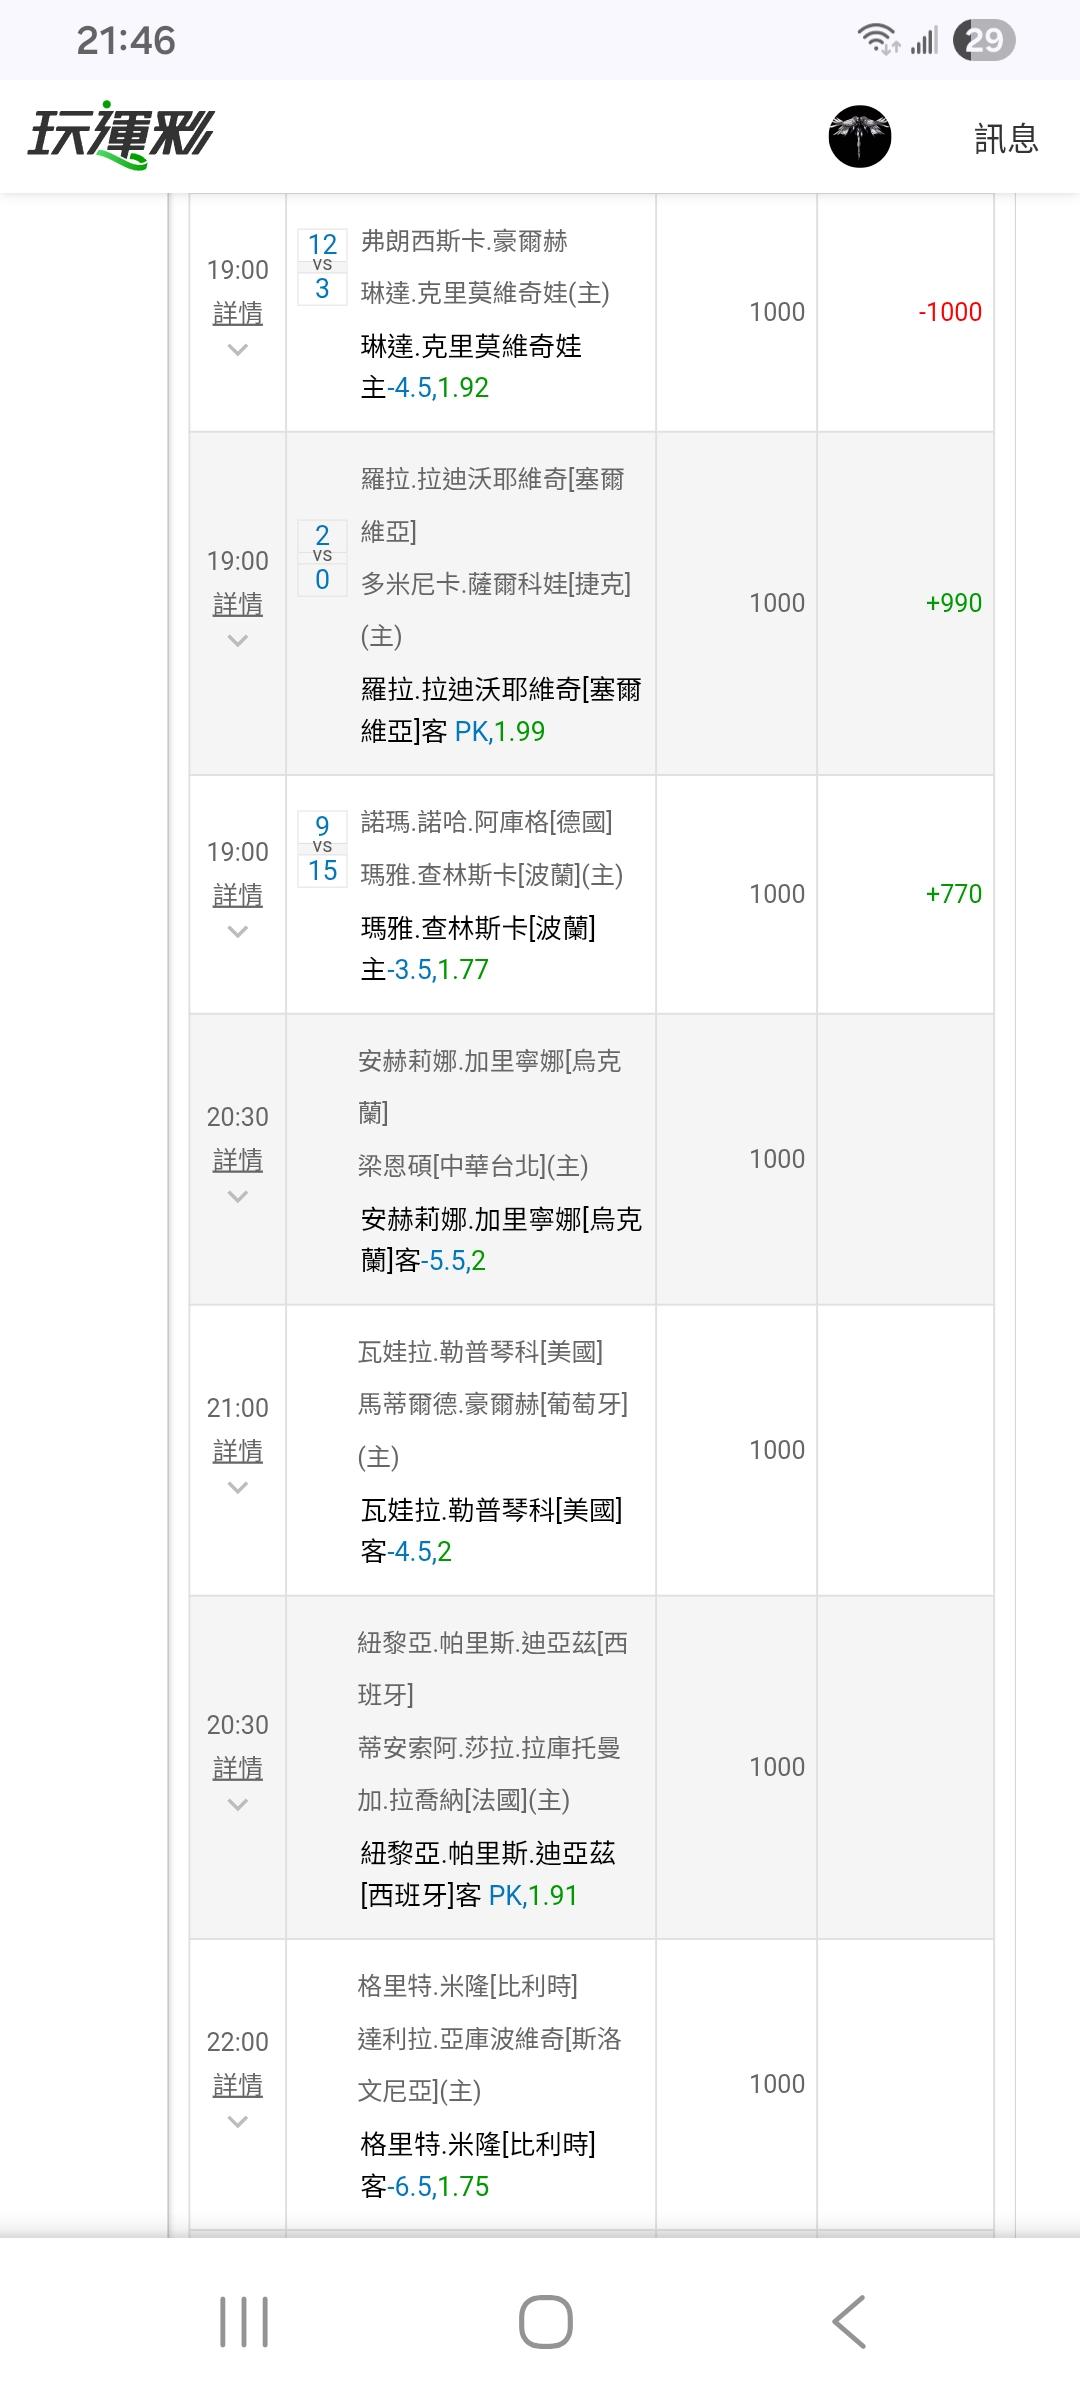Open the 訊息 messages menu
The image size is (1080, 2400).
(1006, 138)
